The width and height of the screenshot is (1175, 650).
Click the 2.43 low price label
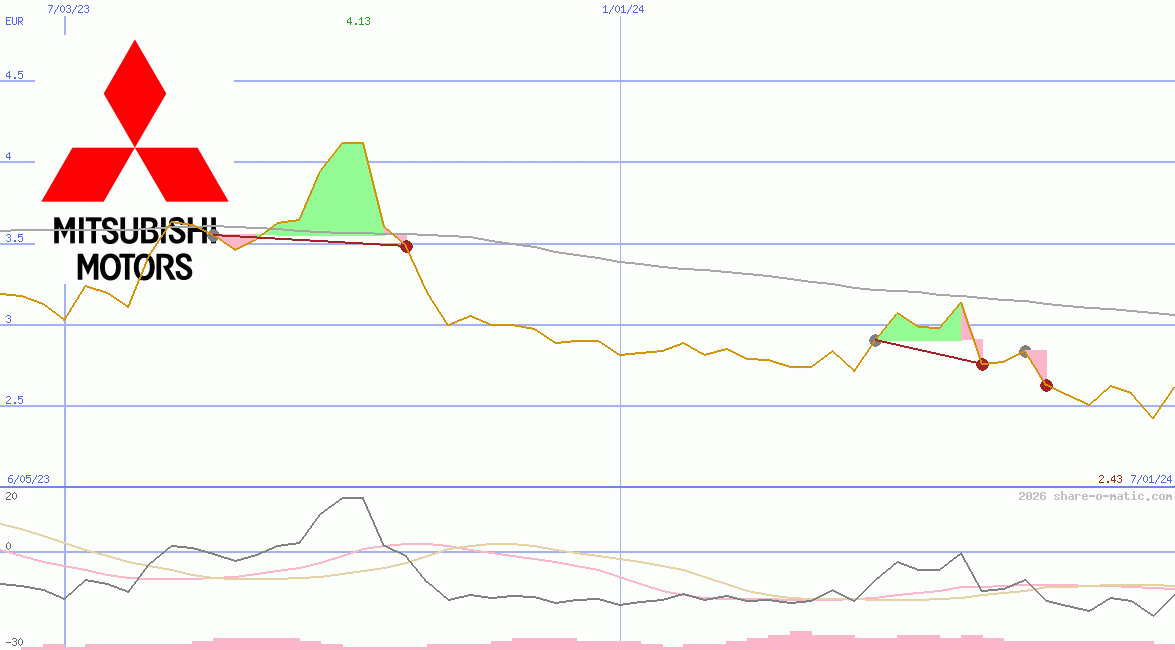click(1111, 479)
